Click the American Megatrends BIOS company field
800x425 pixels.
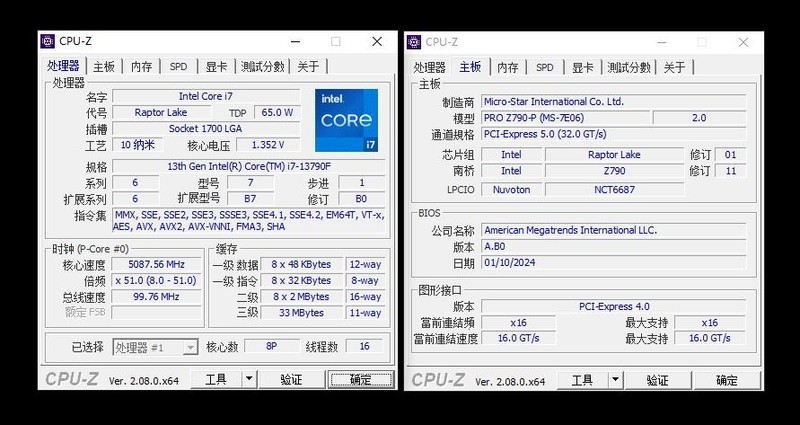tap(614, 230)
